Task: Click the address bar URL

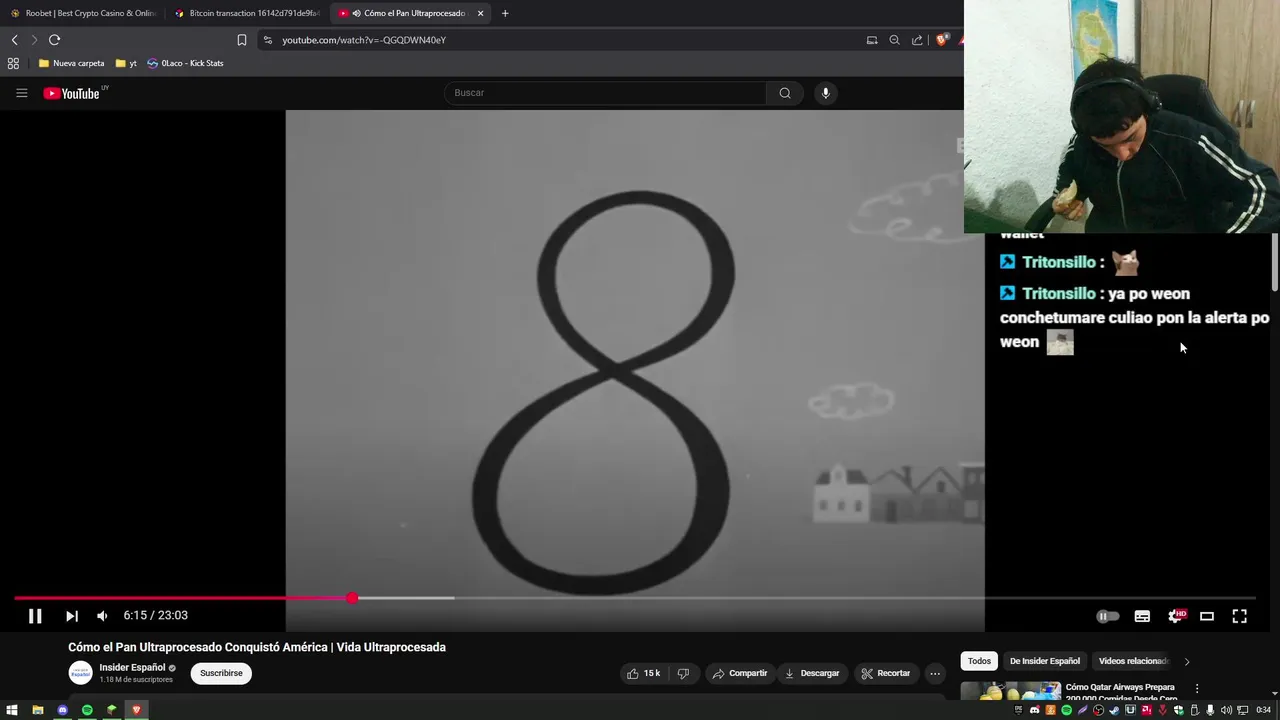Action: (364, 40)
